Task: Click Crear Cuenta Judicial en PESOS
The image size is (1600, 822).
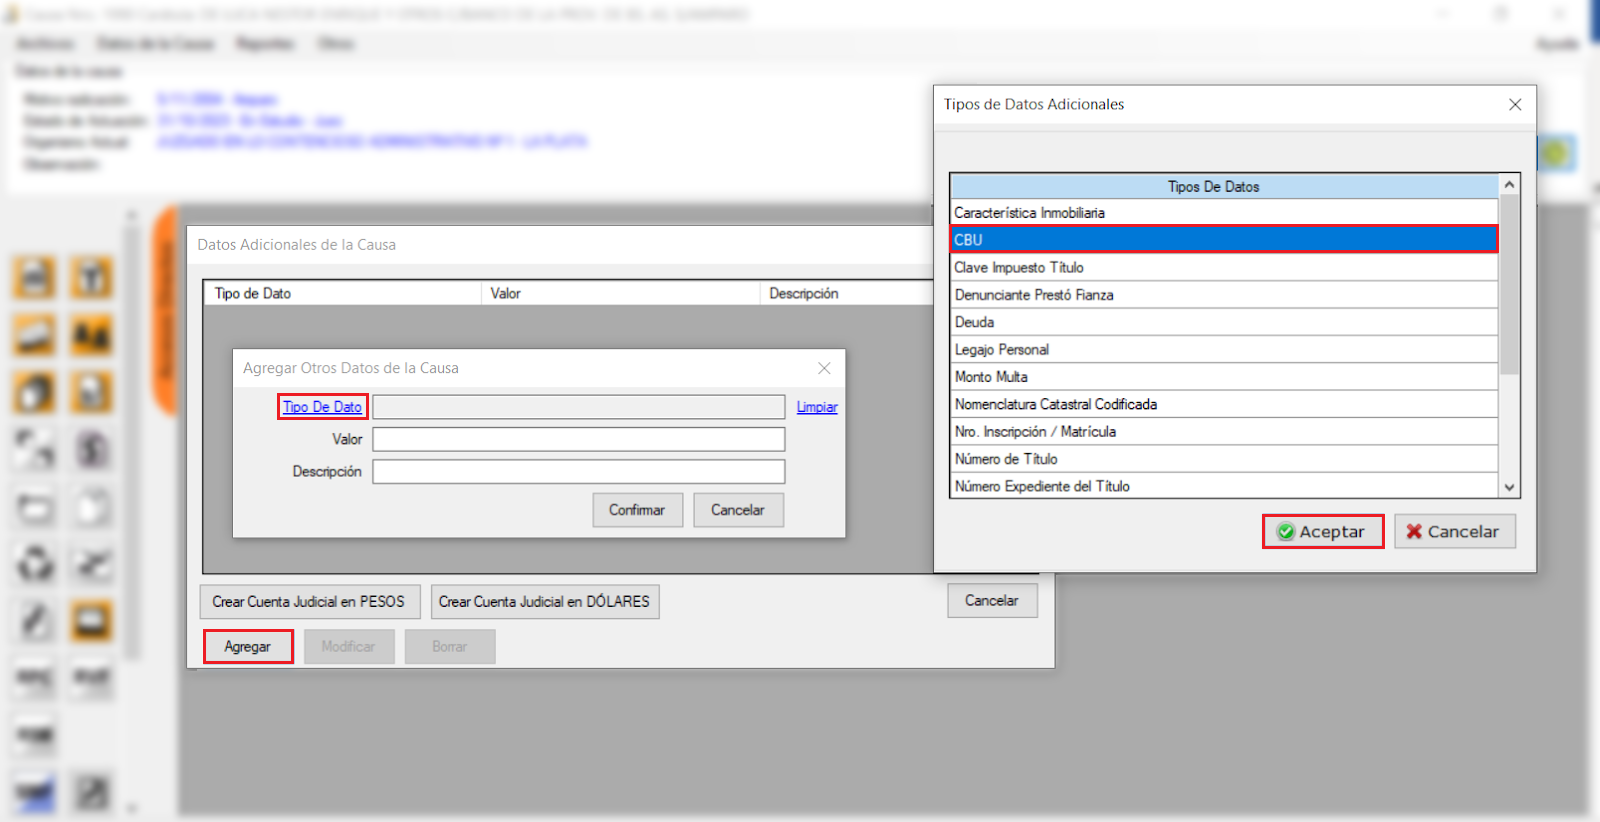Action: pos(309,602)
